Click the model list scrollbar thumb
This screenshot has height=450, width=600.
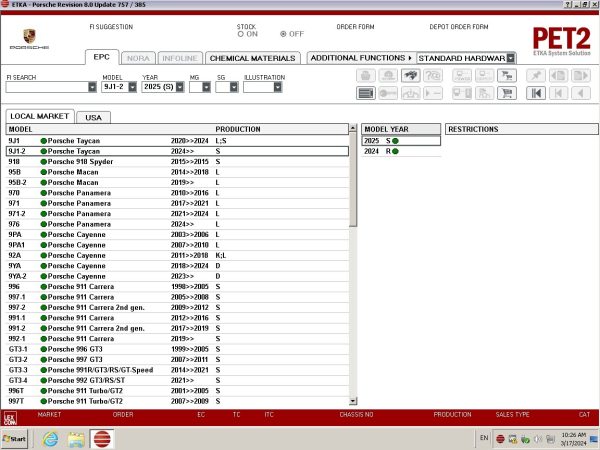coord(353,180)
